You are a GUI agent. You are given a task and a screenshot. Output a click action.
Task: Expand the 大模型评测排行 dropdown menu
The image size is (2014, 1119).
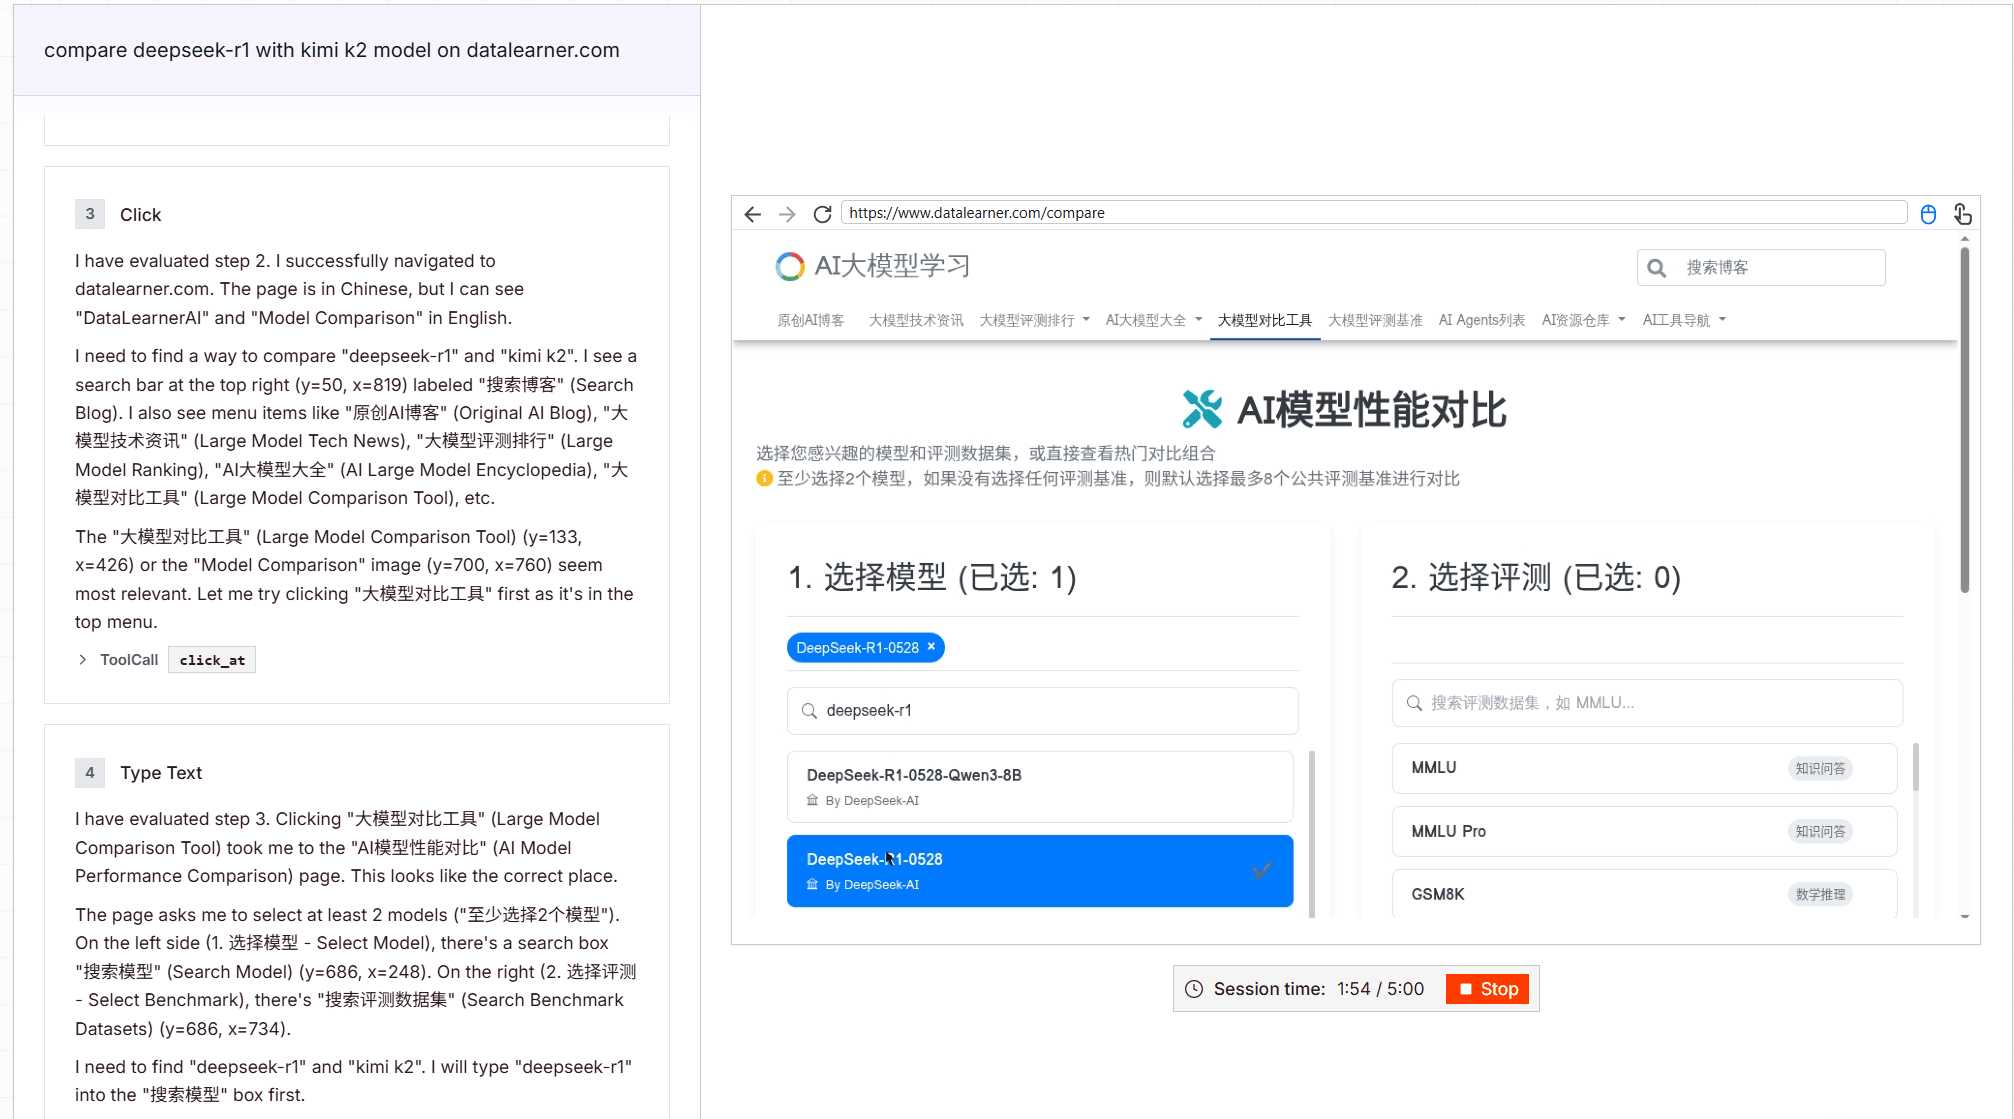(1034, 320)
